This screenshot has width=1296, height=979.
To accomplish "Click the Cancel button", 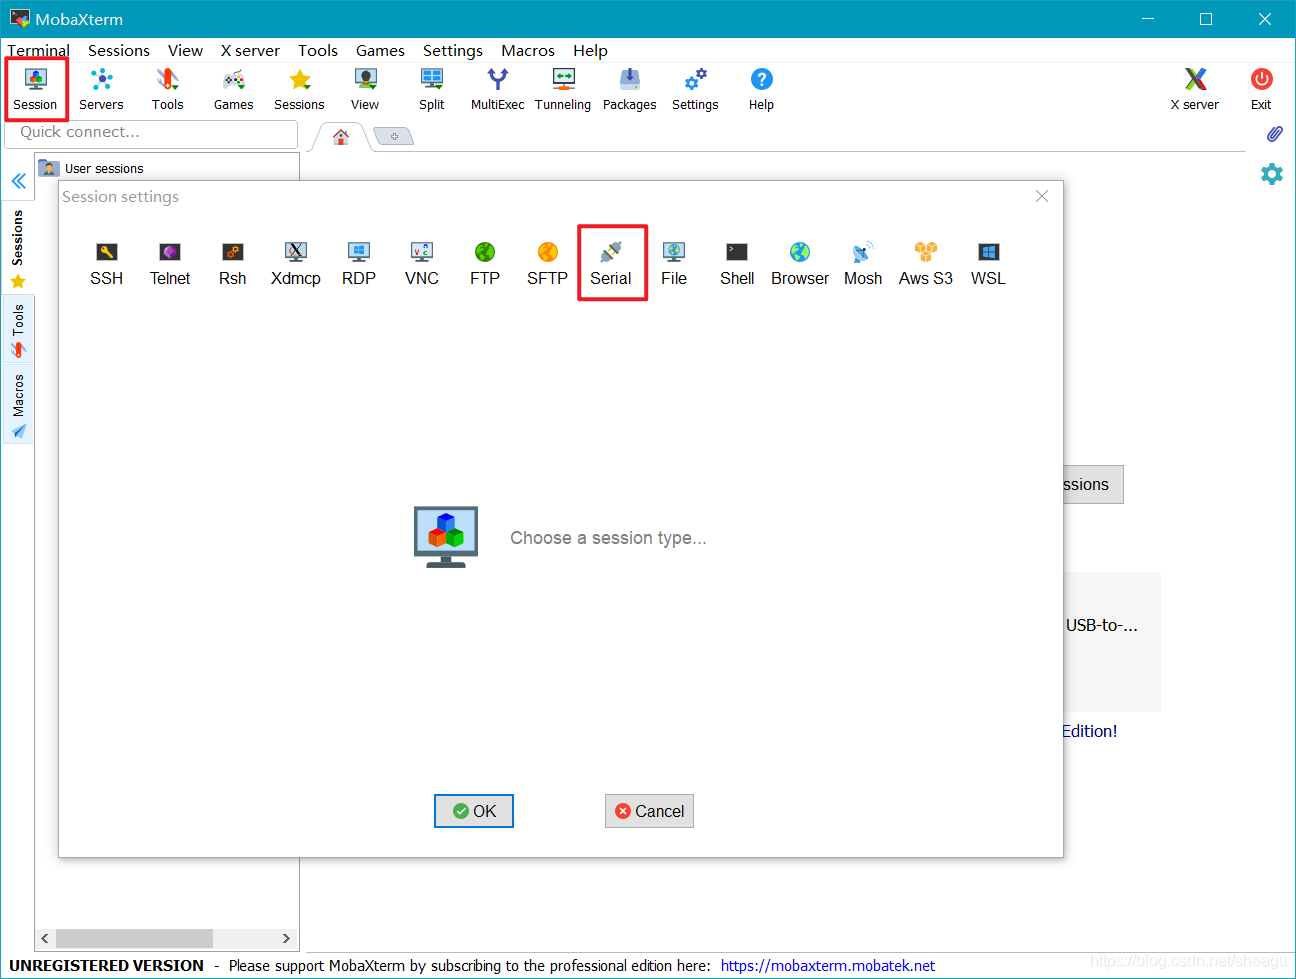I will point(649,811).
